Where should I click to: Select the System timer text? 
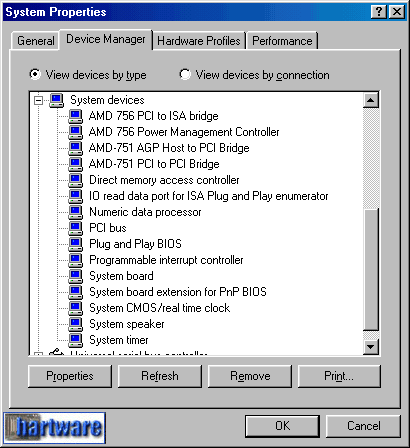coord(119,340)
